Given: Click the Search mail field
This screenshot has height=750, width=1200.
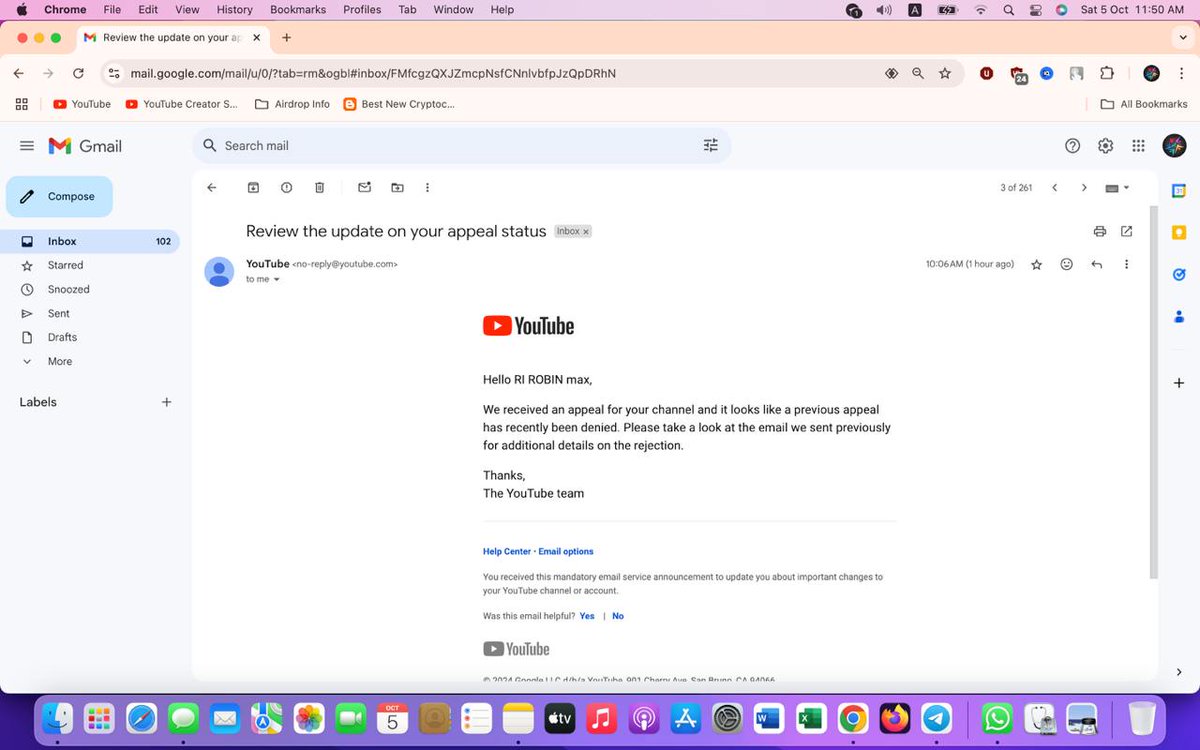Looking at the screenshot, I should [460, 146].
